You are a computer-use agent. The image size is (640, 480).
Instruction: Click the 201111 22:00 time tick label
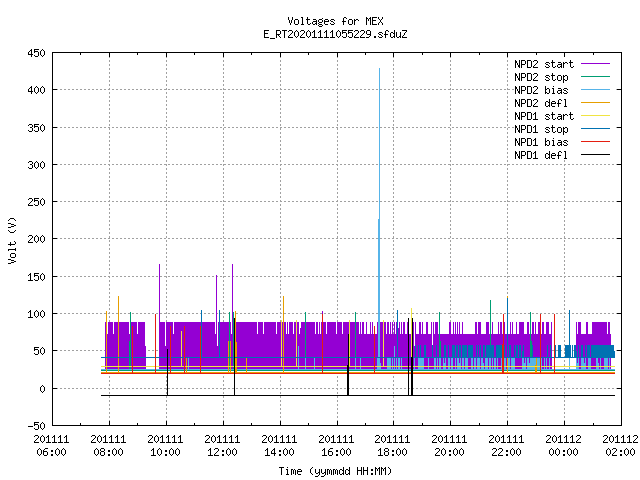(507, 446)
